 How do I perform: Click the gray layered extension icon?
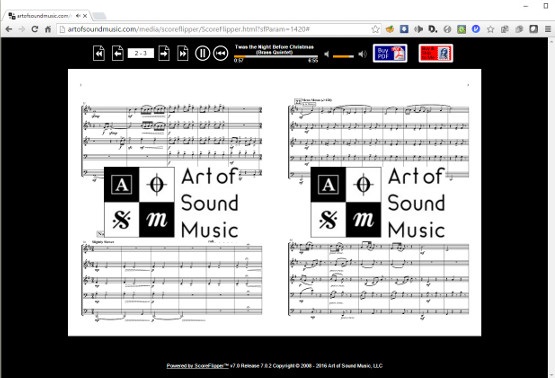coord(519,29)
